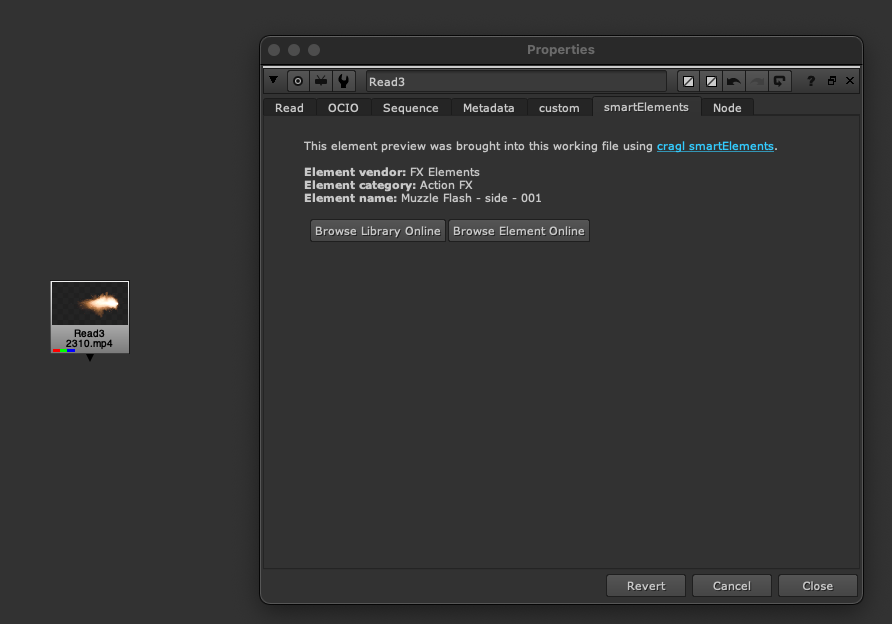Click the undo arrow icon
The height and width of the screenshot is (624, 892).
tap(734, 81)
